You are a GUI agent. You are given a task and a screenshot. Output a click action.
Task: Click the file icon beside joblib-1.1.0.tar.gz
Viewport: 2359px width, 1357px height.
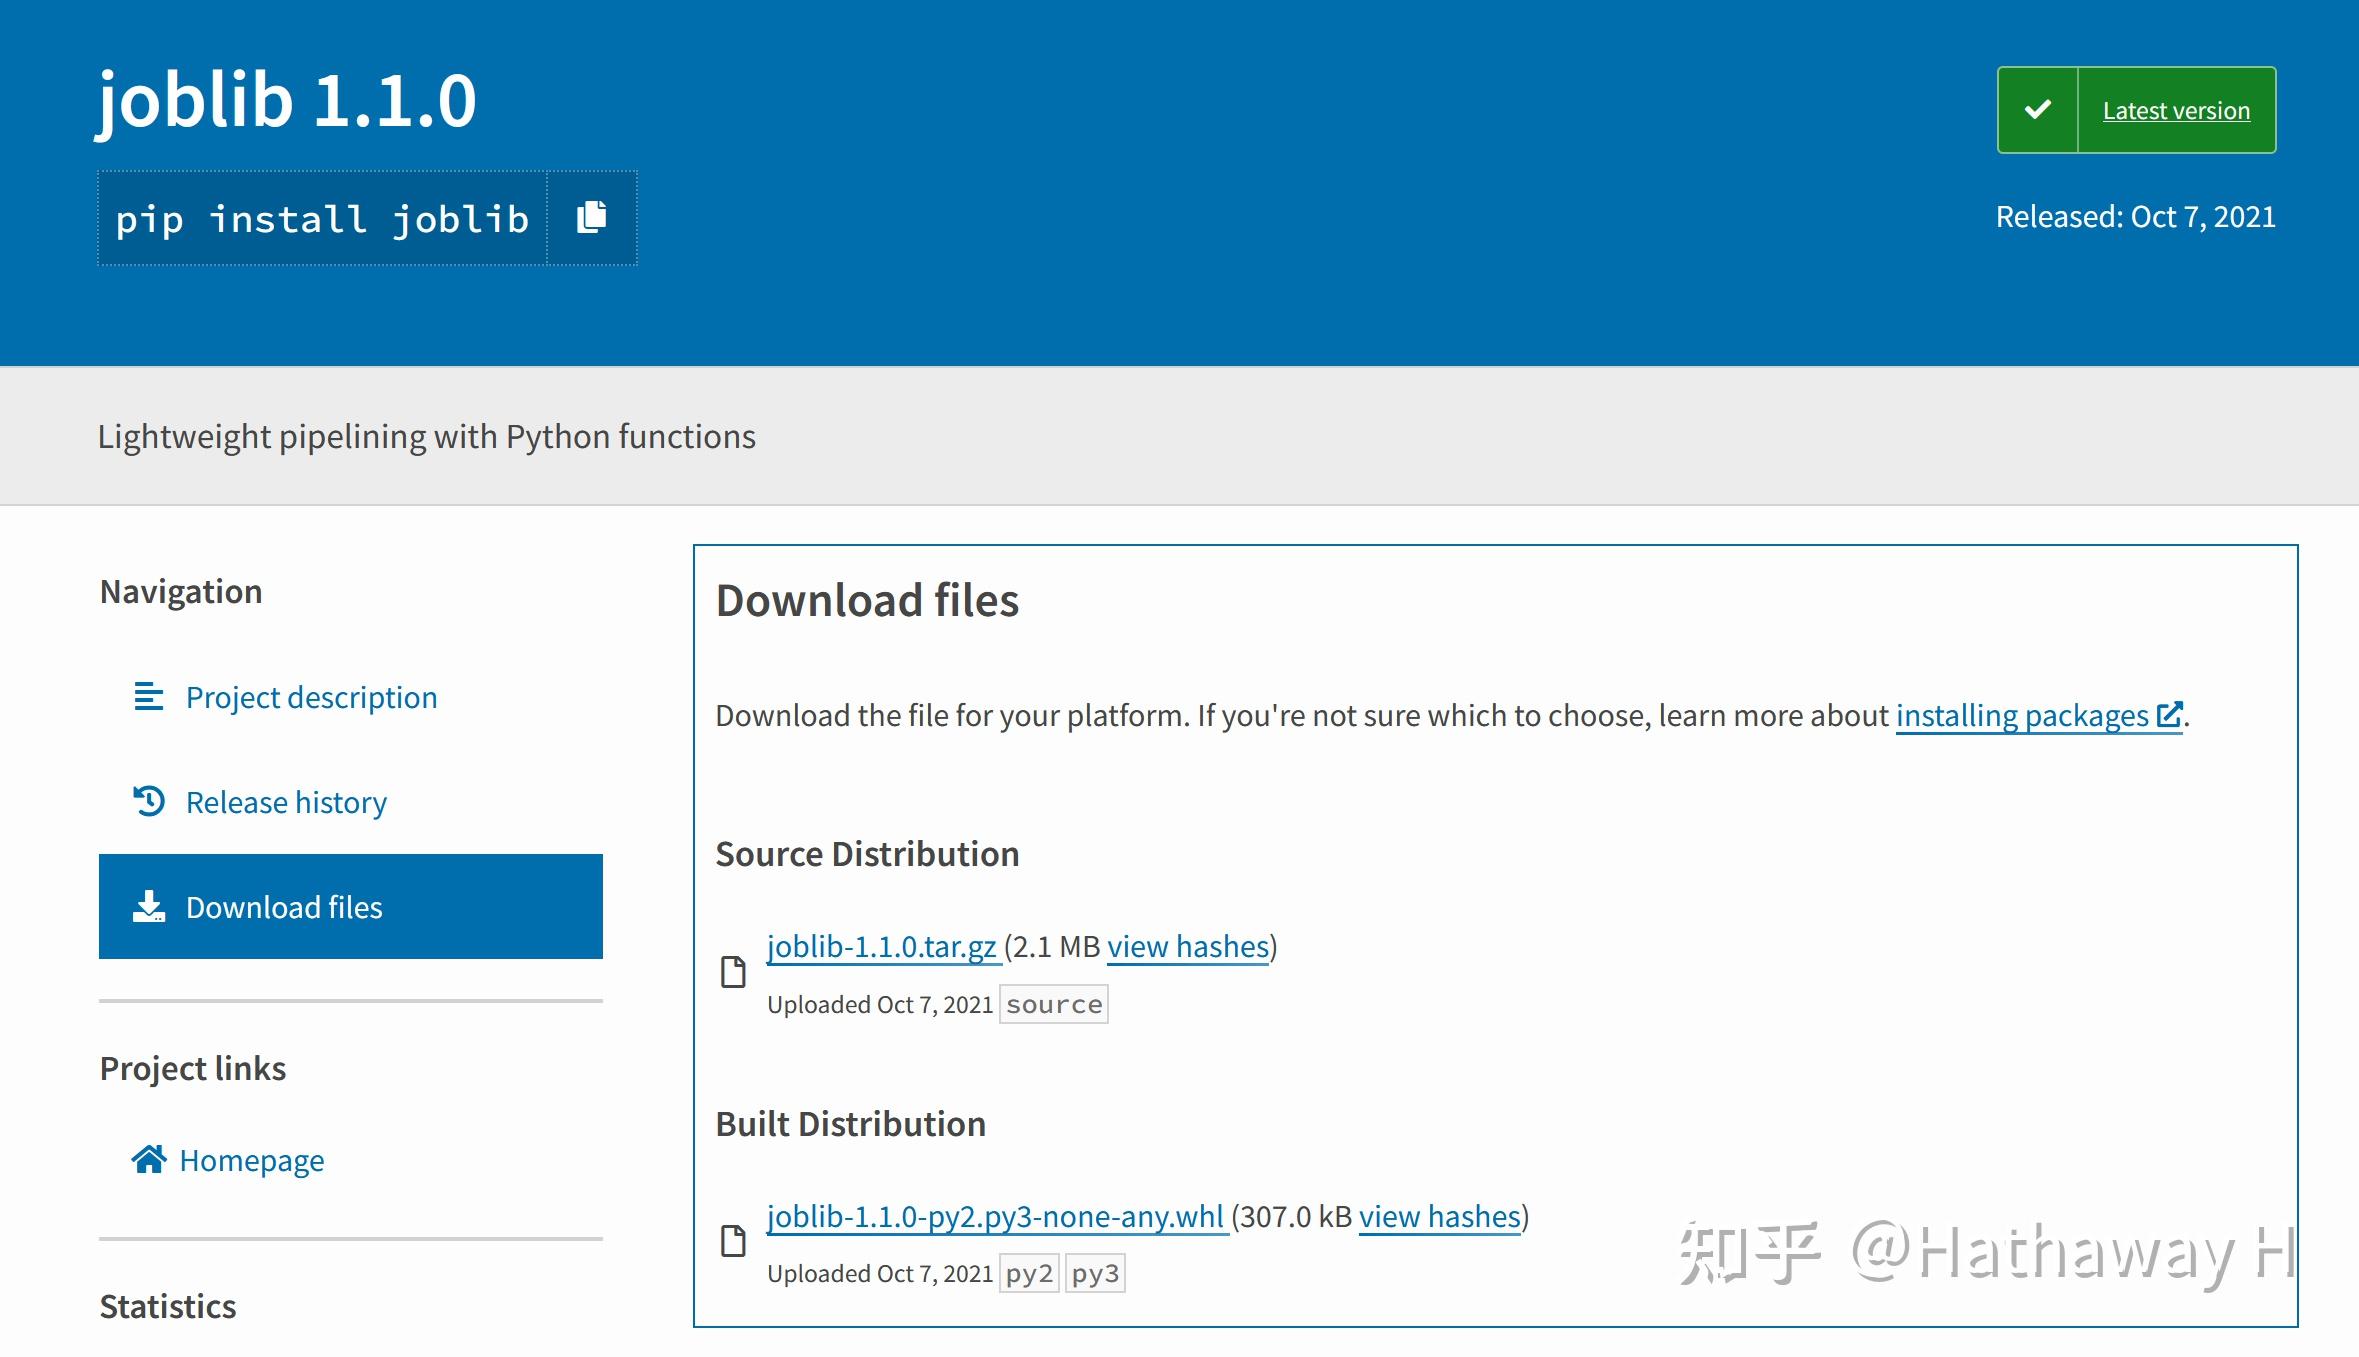[x=735, y=972]
